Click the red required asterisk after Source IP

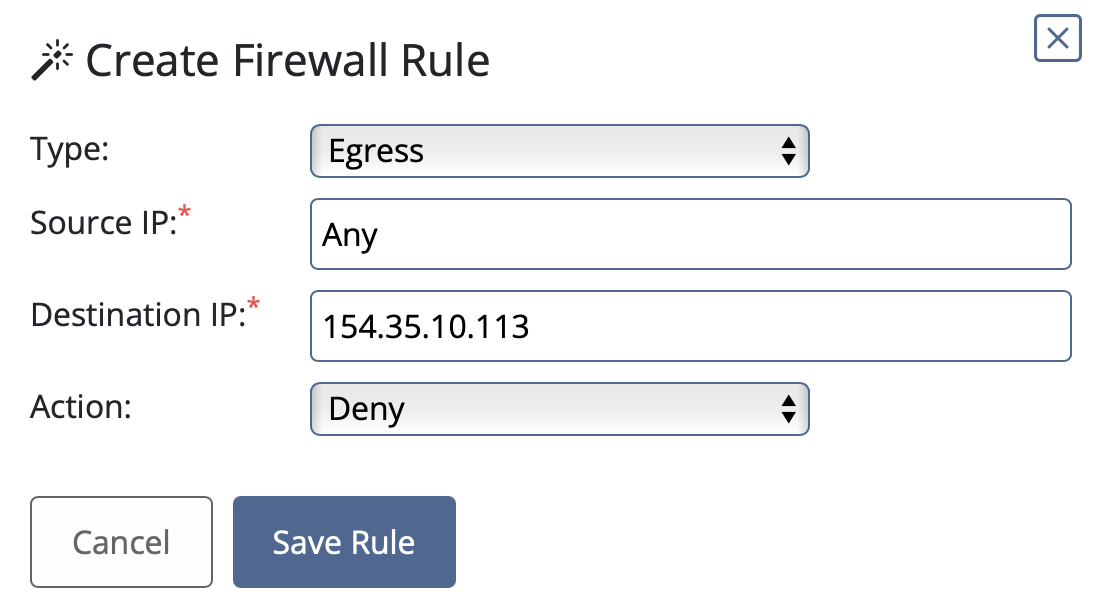[184, 211]
